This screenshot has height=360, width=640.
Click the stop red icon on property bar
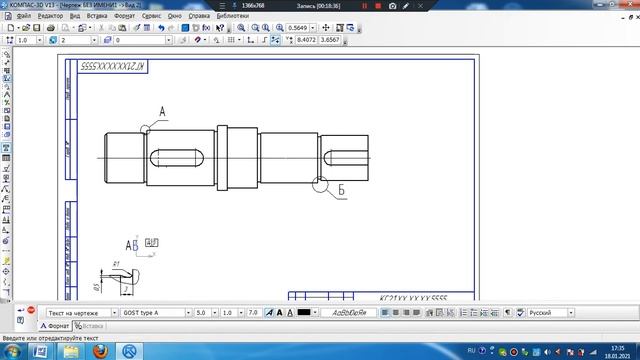tap(31, 310)
